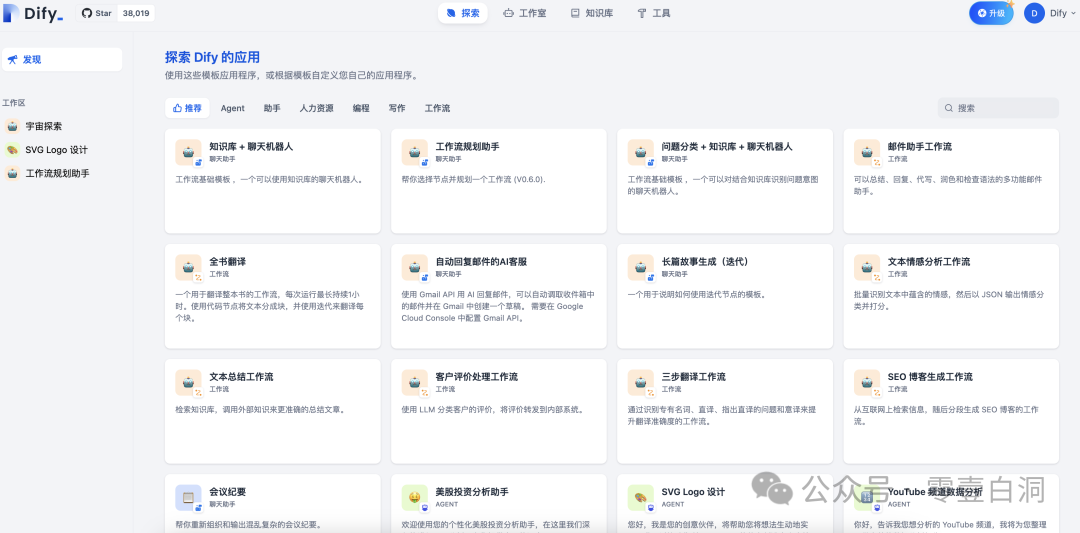Open the 工作室 tab
The height and width of the screenshot is (533, 1080).
(525, 13)
